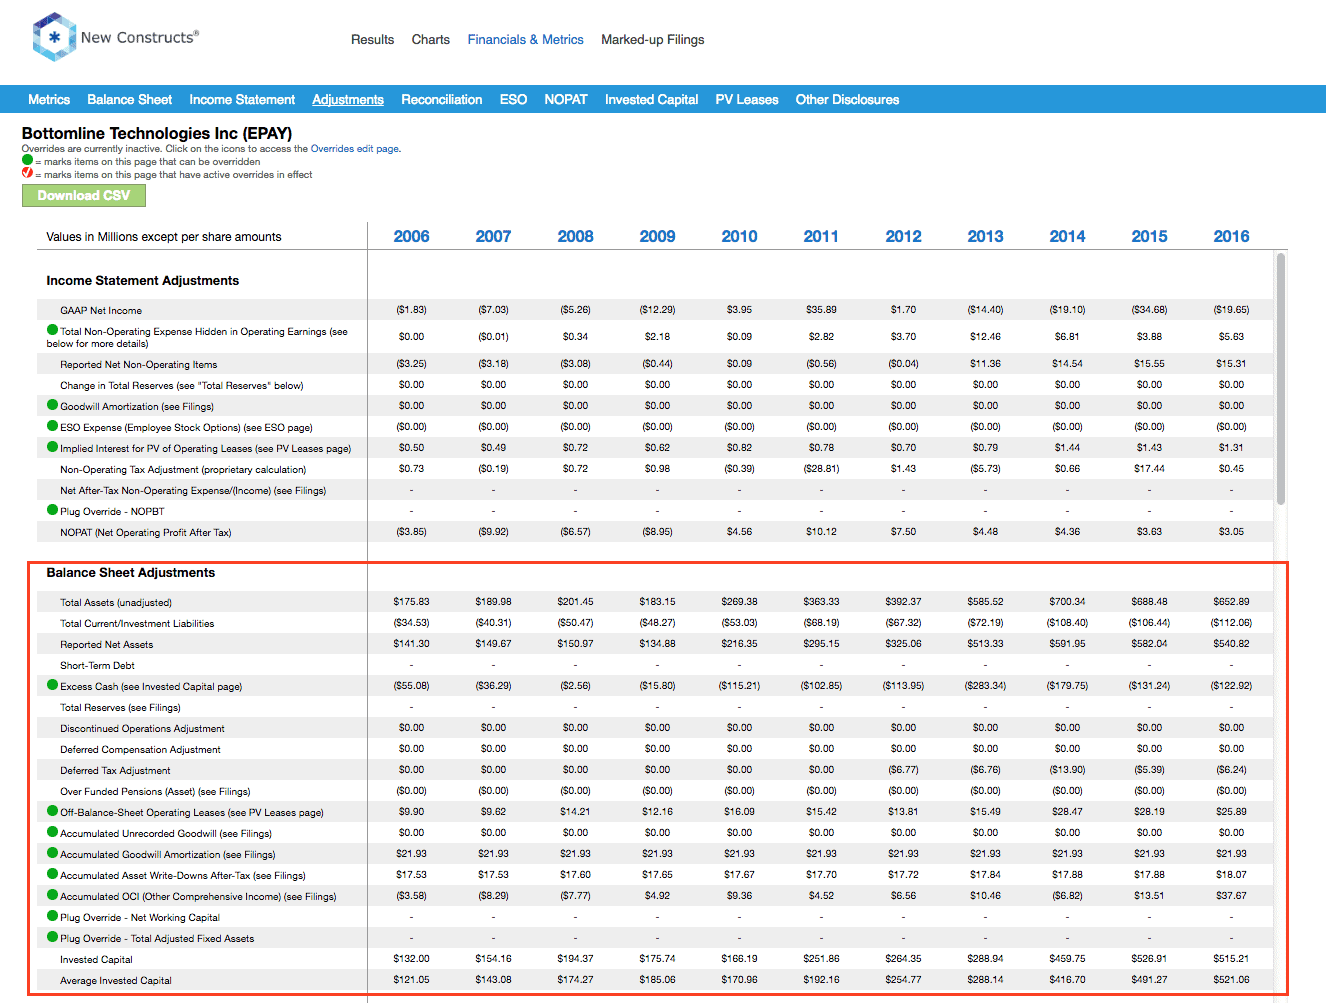
Task: Click 2011 GAAP Net Income value $35.89
Action: coord(821,309)
